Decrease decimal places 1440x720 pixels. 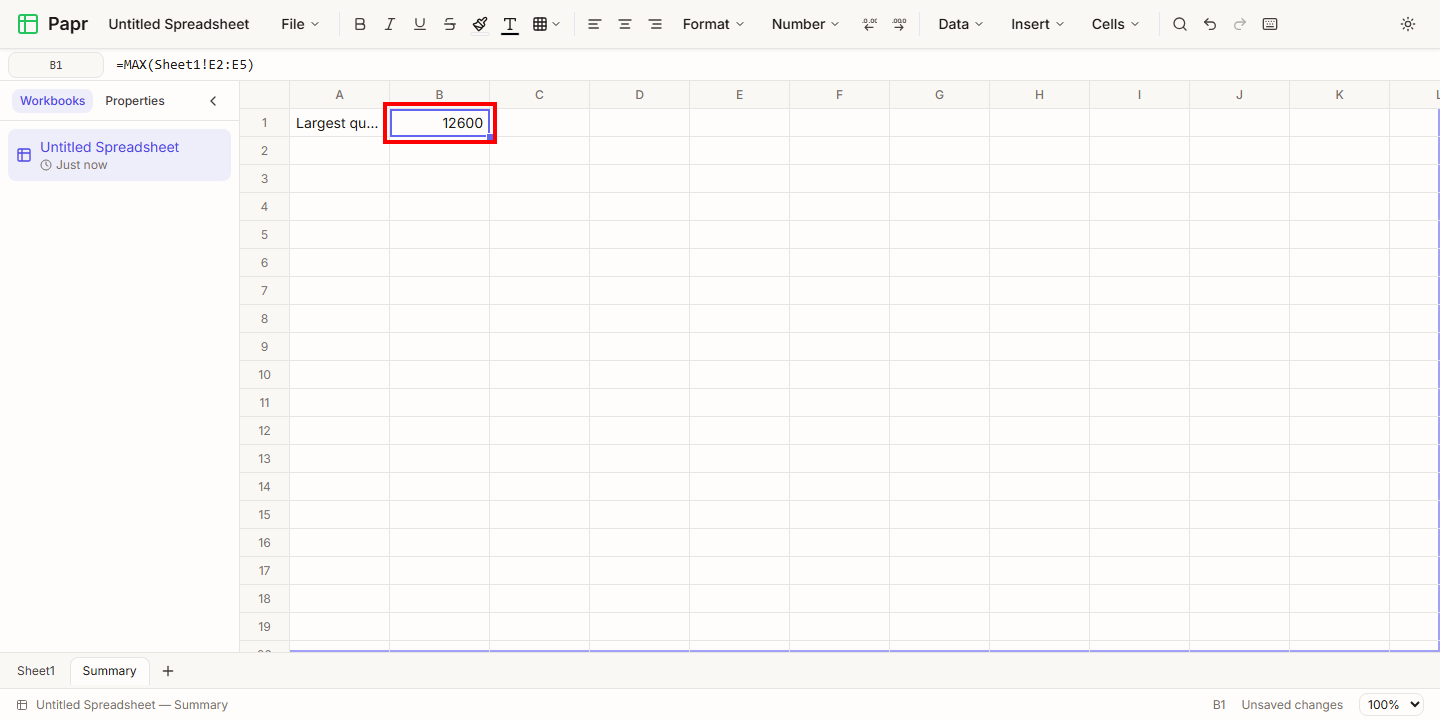point(870,24)
